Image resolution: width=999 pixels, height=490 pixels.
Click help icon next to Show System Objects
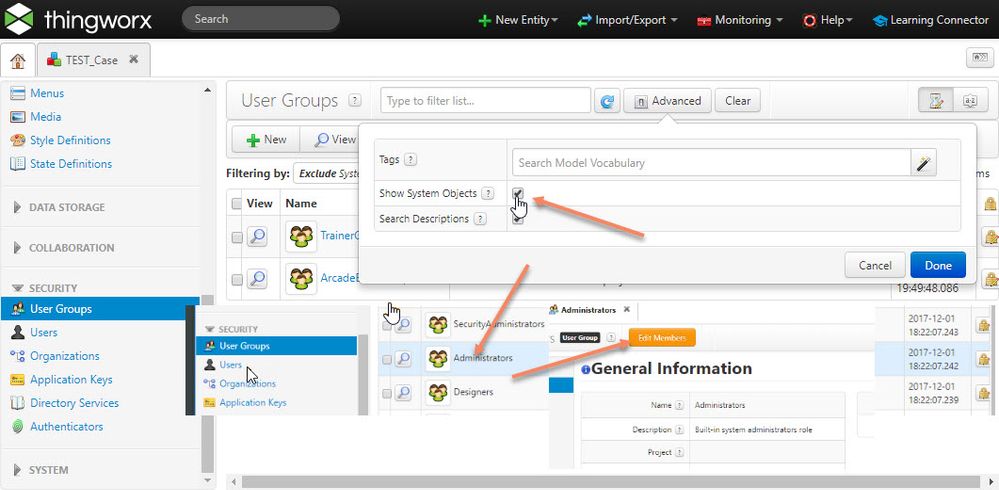coord(488,193)
